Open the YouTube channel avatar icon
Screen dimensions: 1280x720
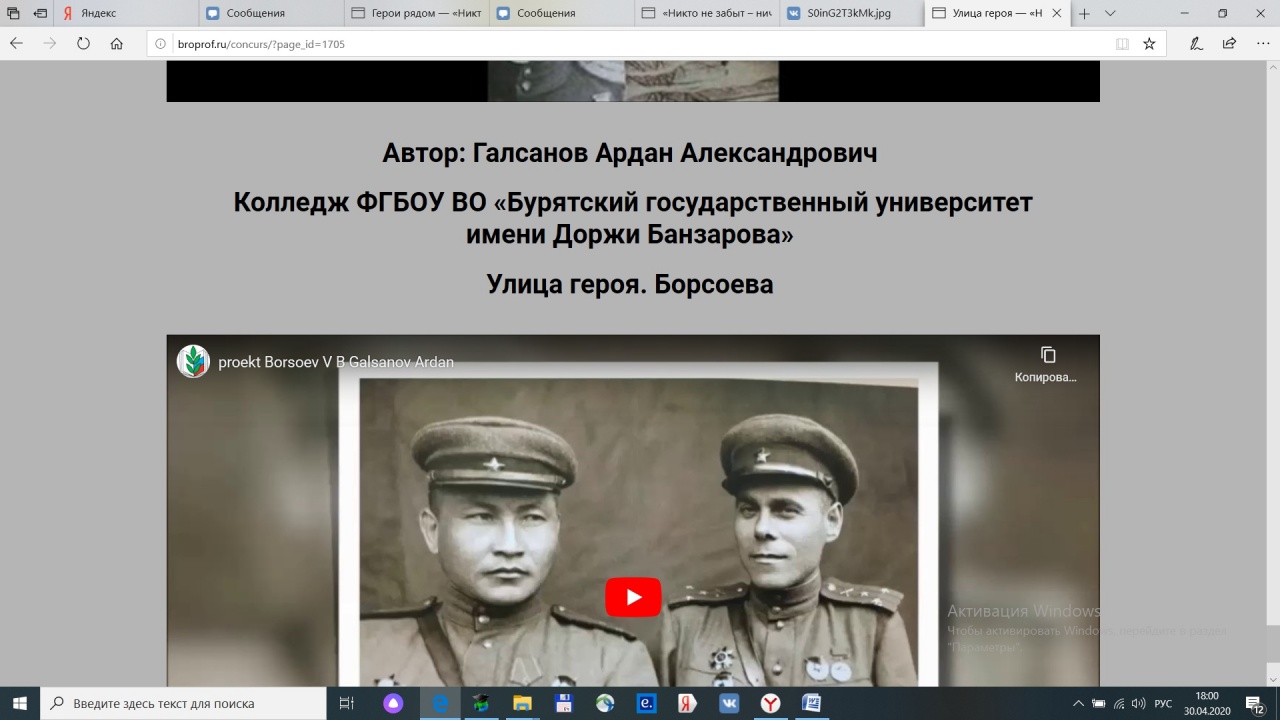(193, 361)
